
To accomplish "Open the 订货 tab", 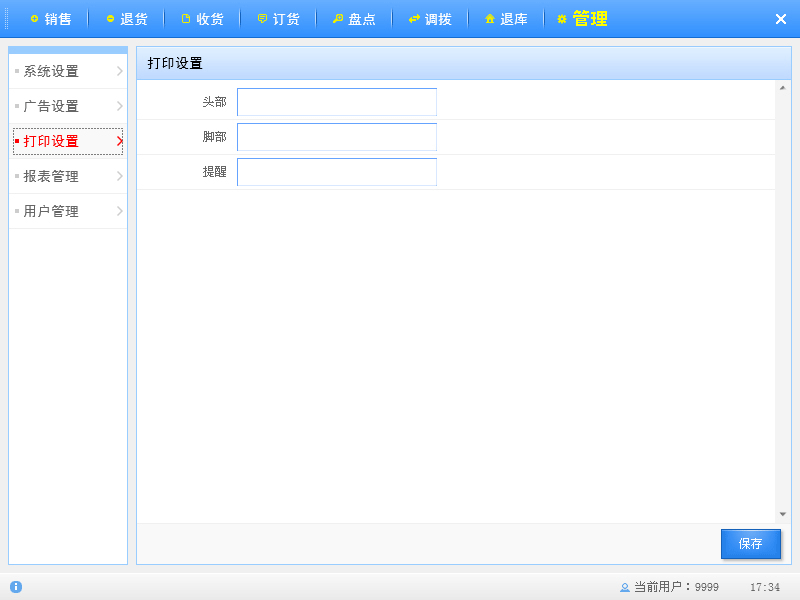I will point(279,19).
